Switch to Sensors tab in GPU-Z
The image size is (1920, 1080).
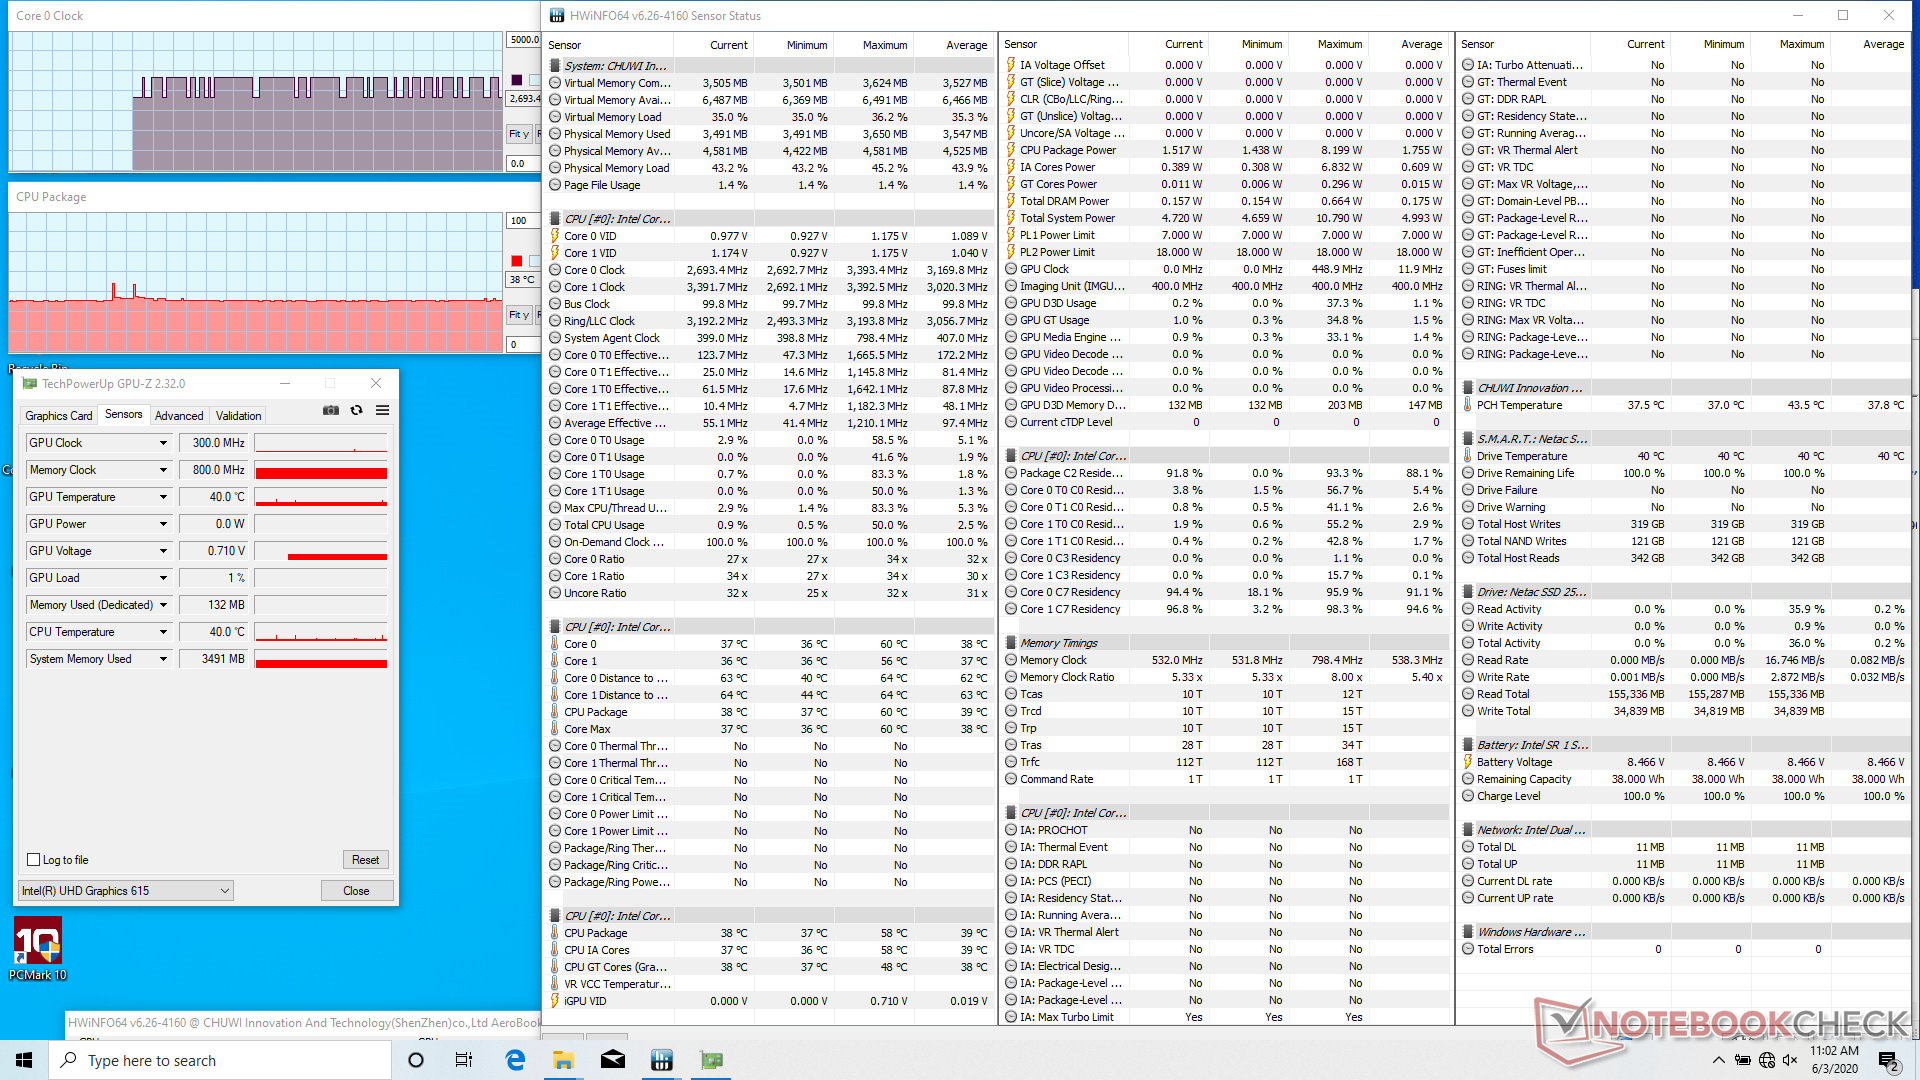tap(124, 415)
